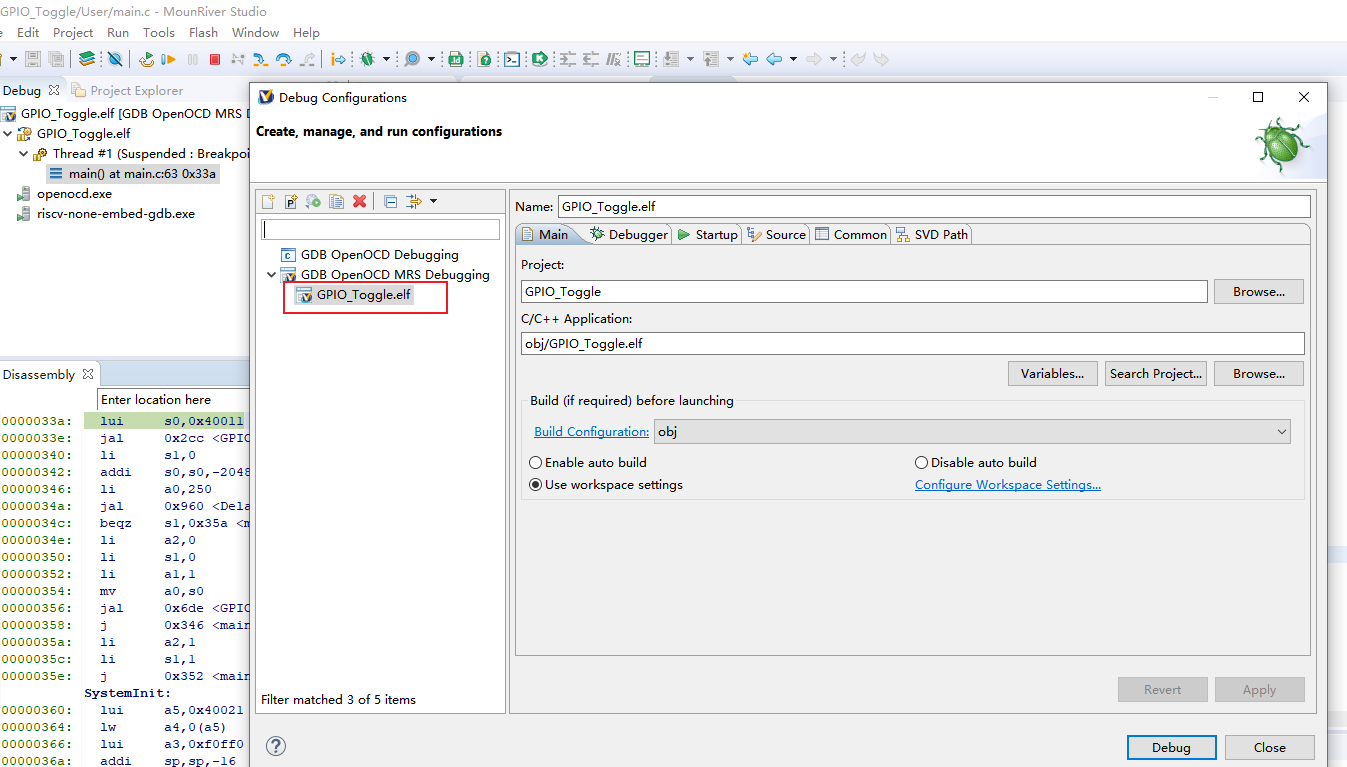Click Instruction Stepping Mode icon
Image resolution: width=1347 pixels, height=767 pixels.
pyautogui.click(x=339, y=59)
